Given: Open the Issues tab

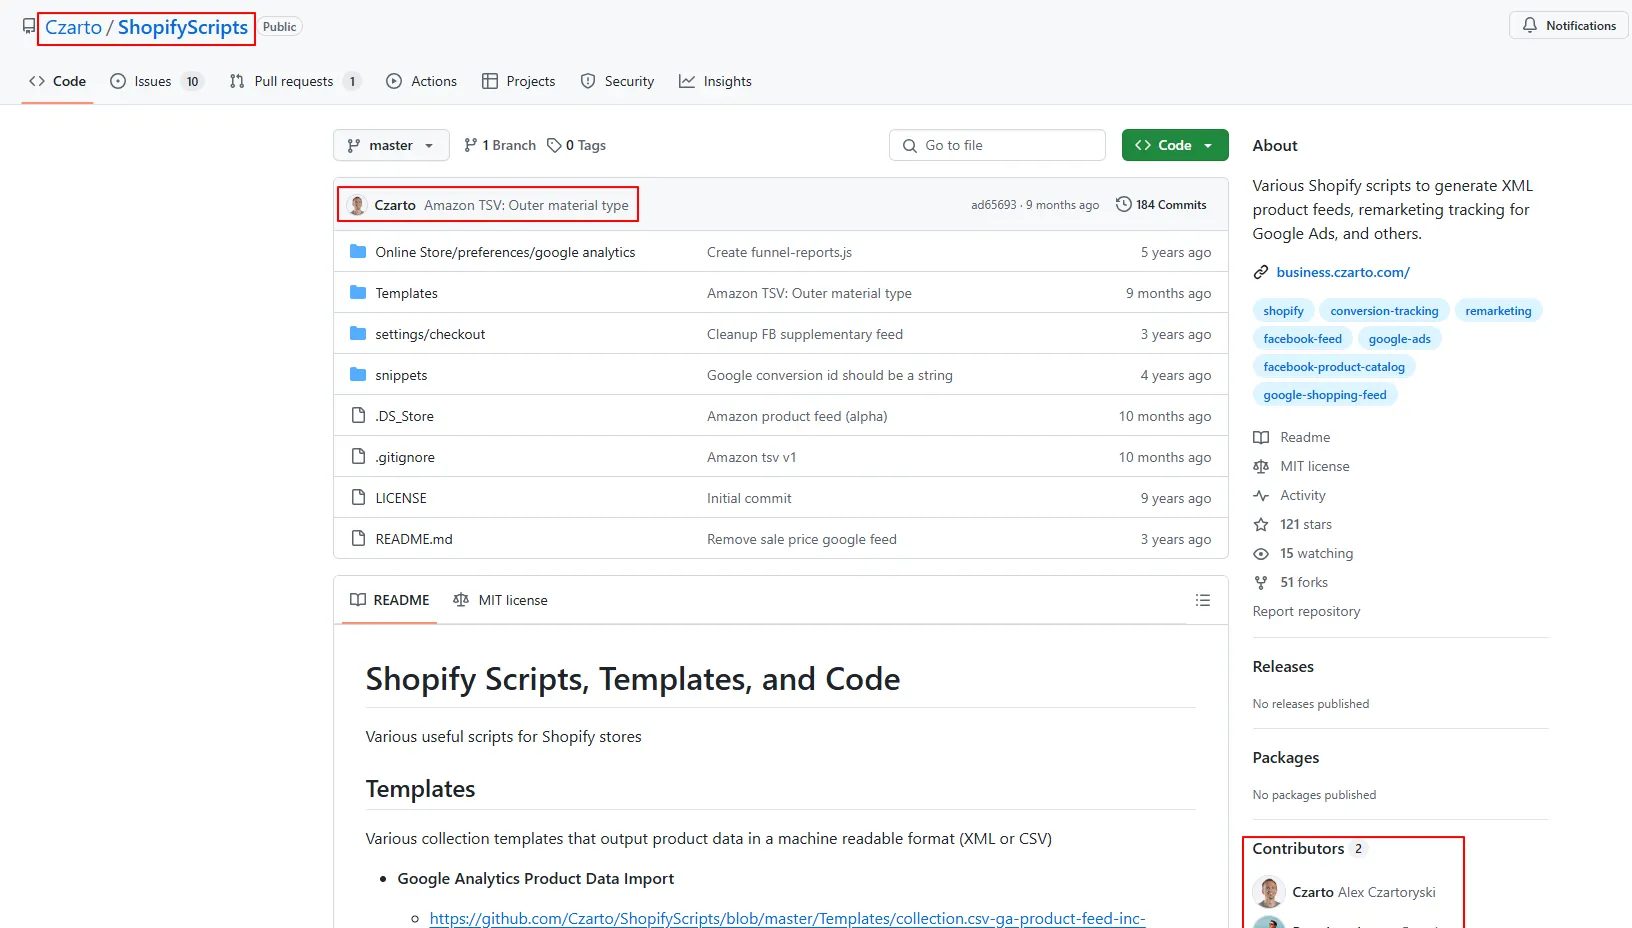Looking at the screenshot, I should pos(156,81).
